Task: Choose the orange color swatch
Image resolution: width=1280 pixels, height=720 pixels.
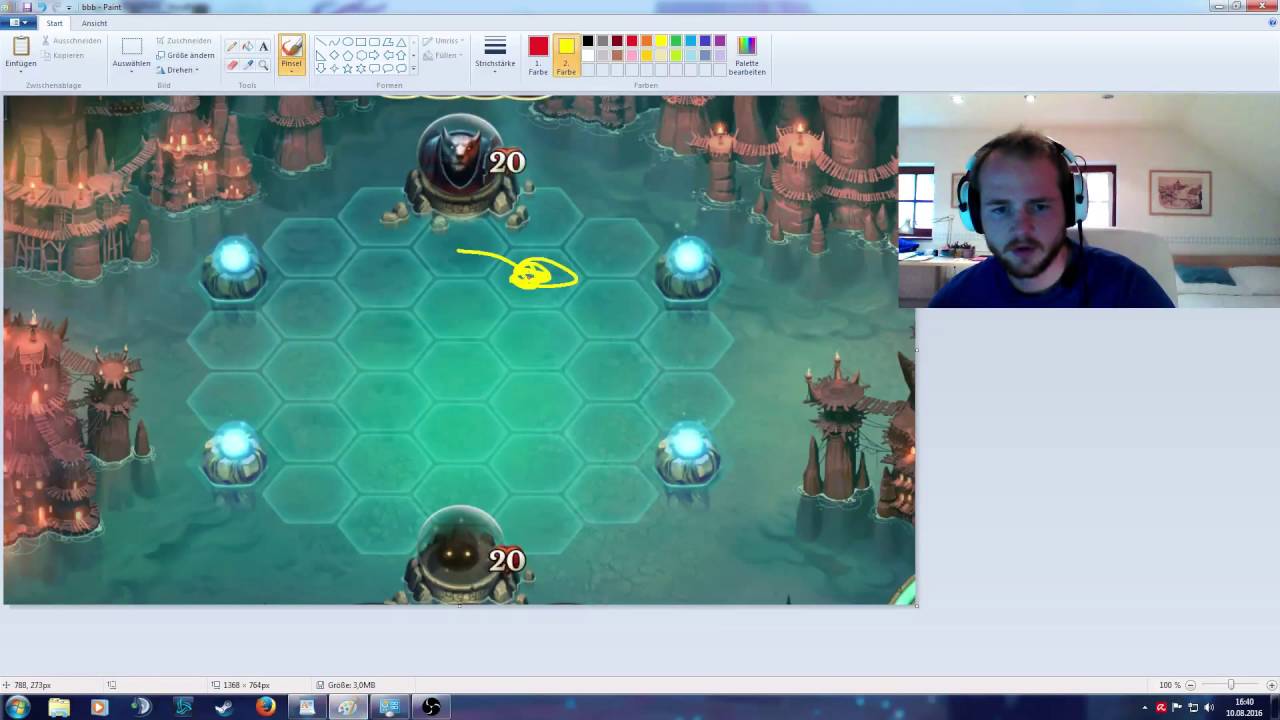Action: pyautogui.click(x=646, y=41)
